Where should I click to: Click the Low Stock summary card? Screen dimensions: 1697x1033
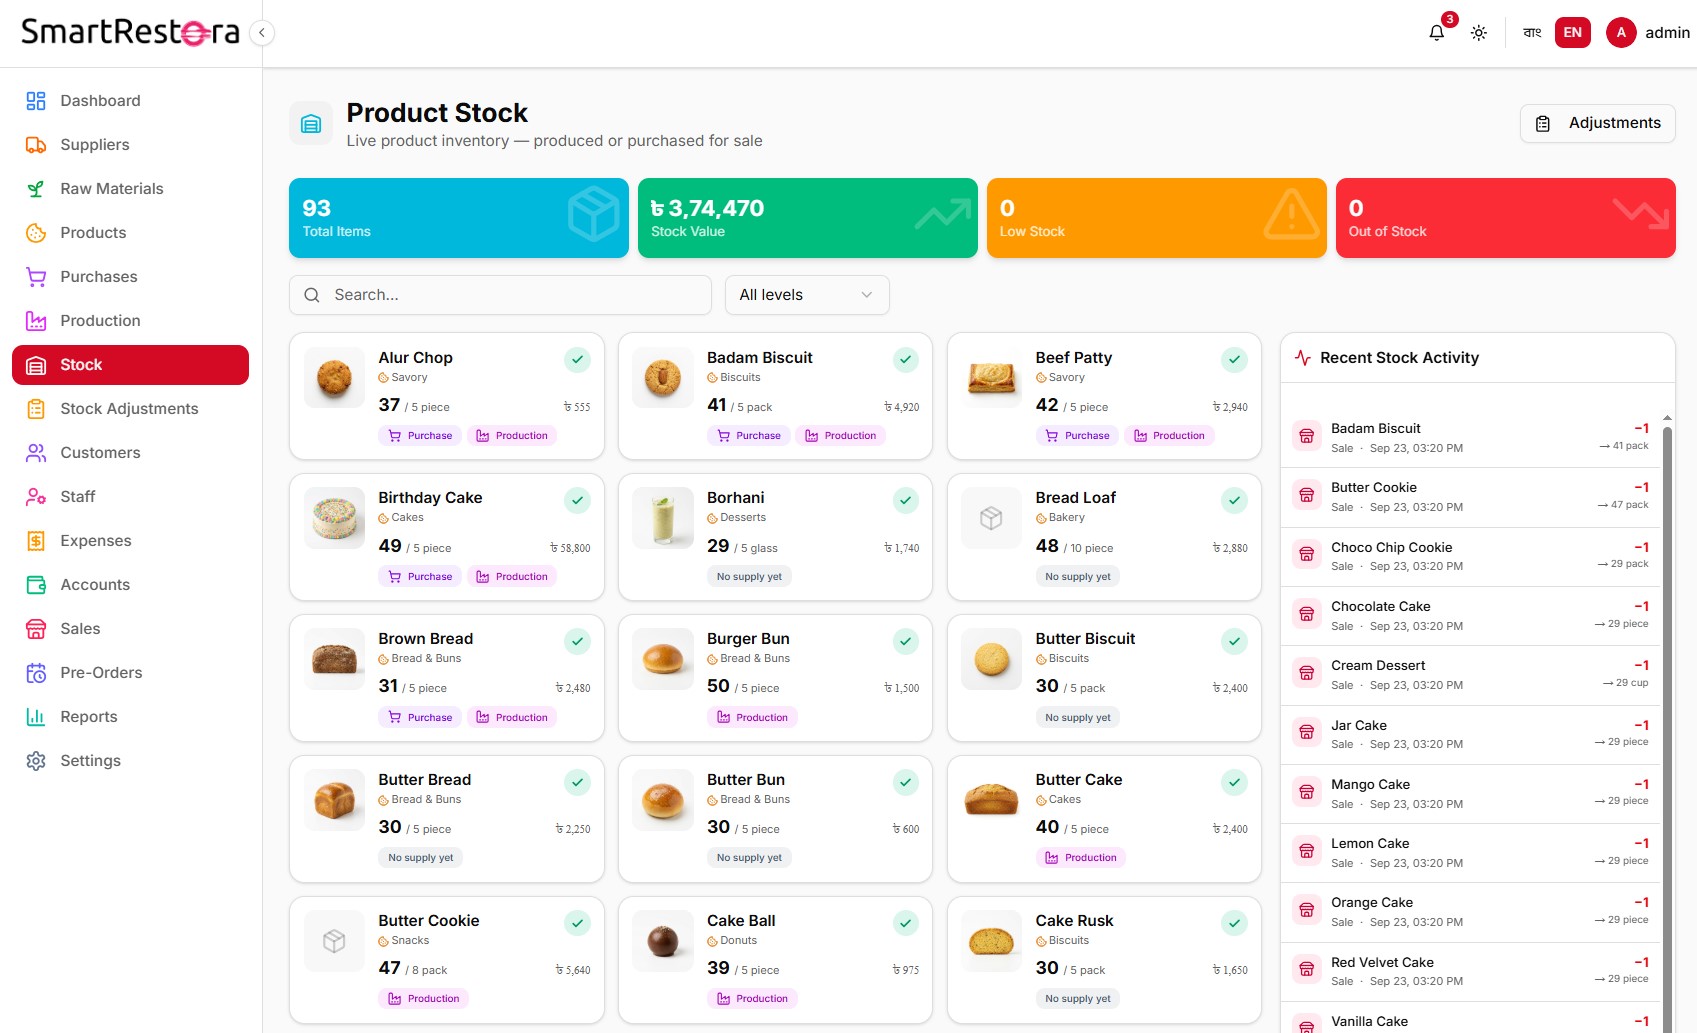1157,218
